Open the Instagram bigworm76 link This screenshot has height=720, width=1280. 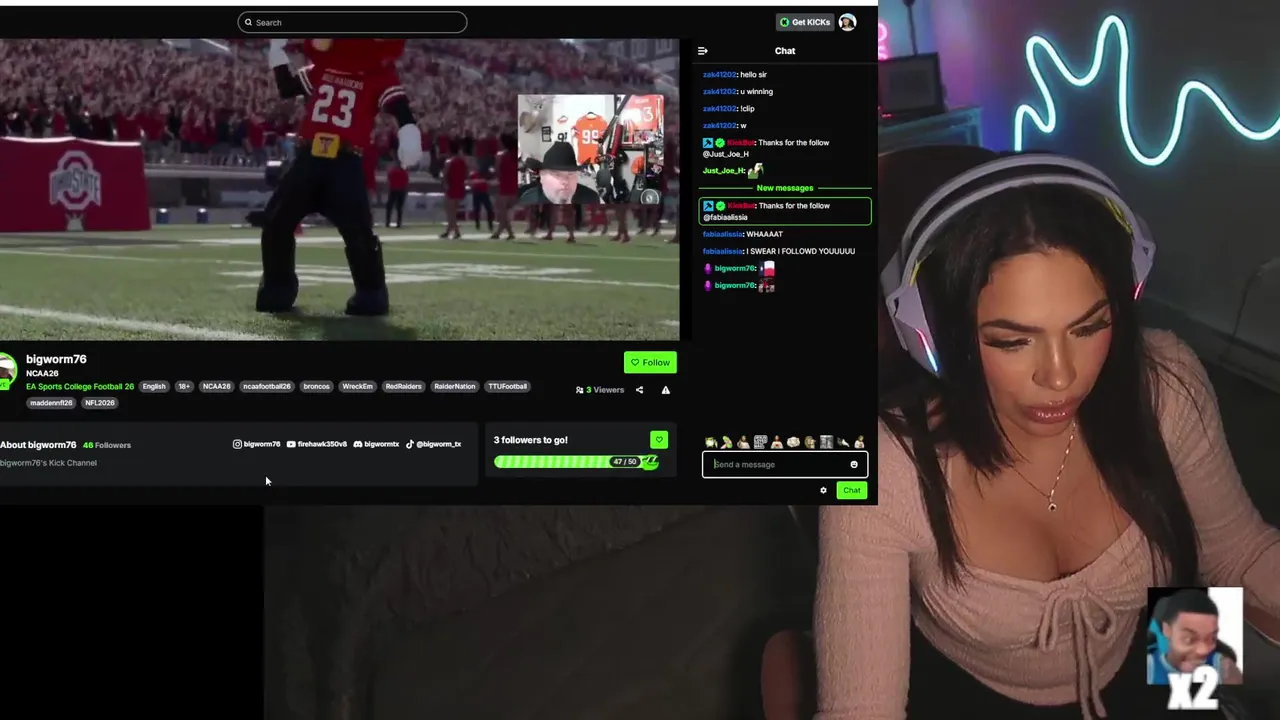click(256, 444)
